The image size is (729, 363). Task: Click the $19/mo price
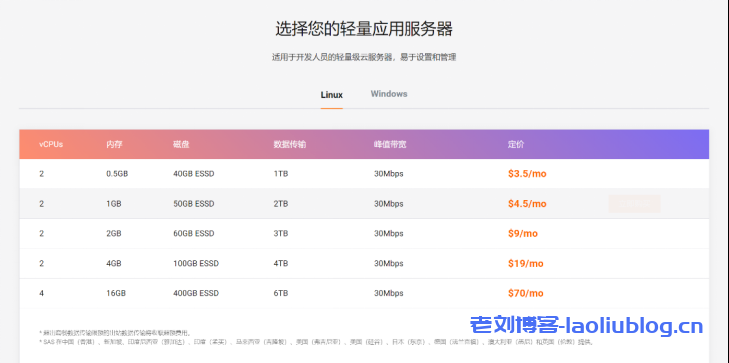pyautogui.click(x=525, y=264)
